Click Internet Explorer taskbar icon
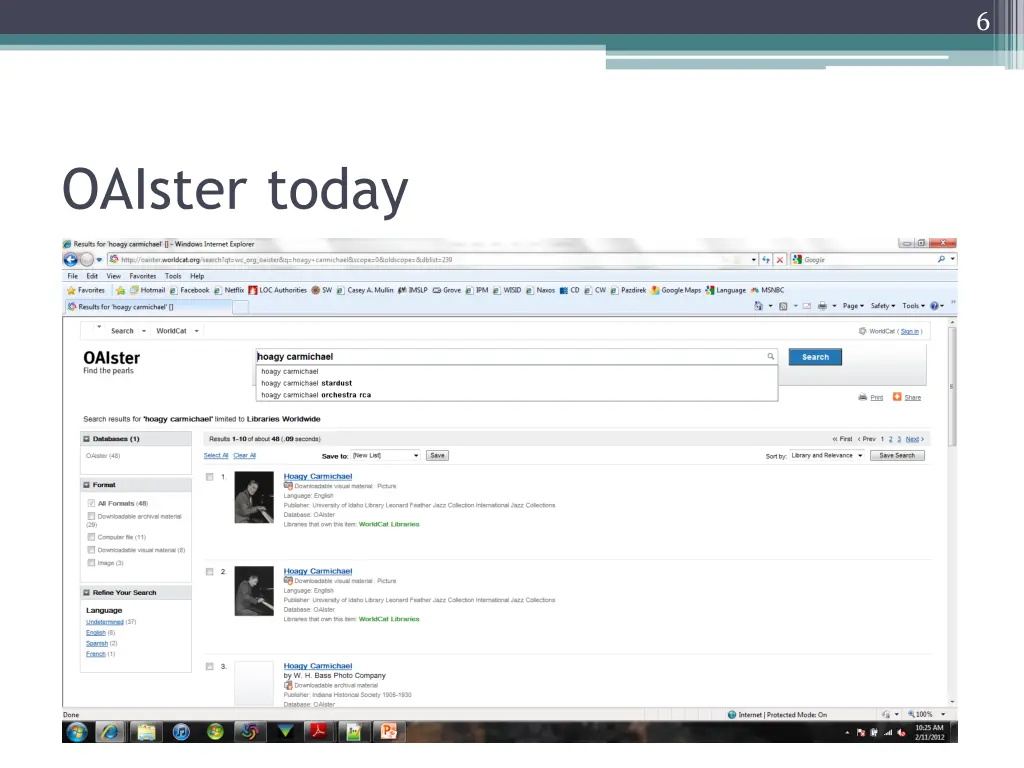Viewport: 1024px width, 768px height. 110,732
